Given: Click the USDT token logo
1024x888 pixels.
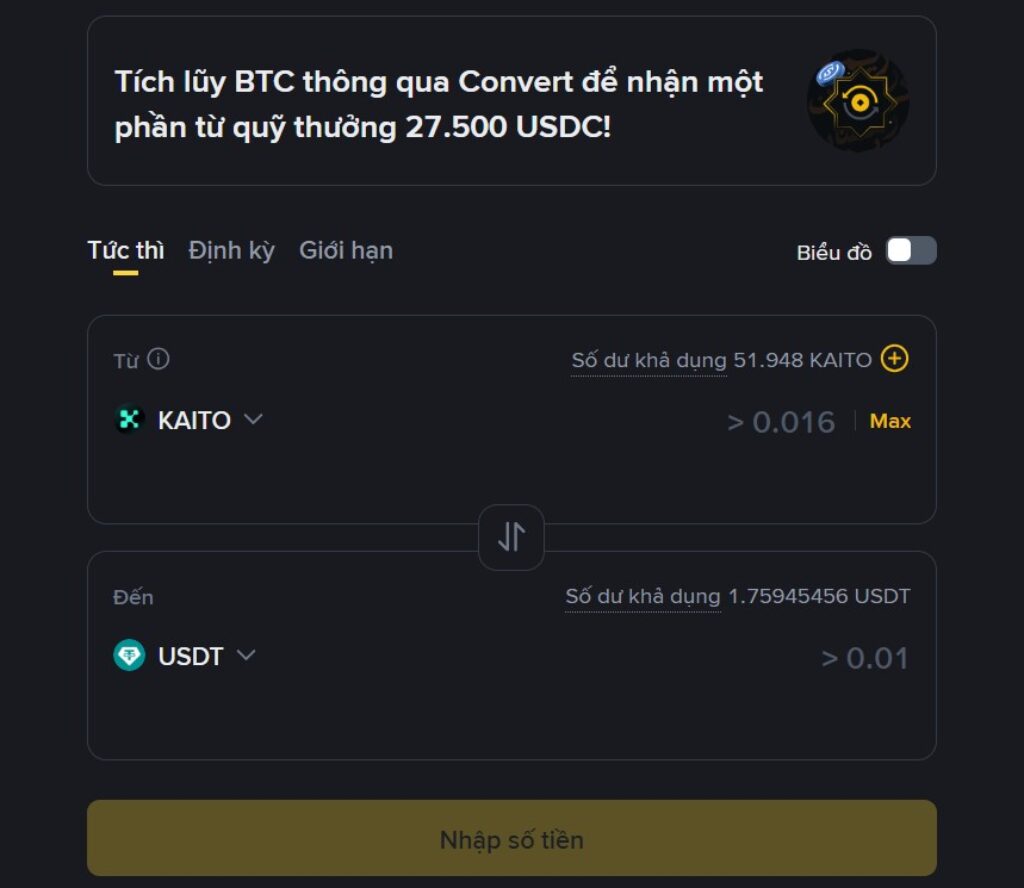Looking at the screenshot, I should point(130,657).
